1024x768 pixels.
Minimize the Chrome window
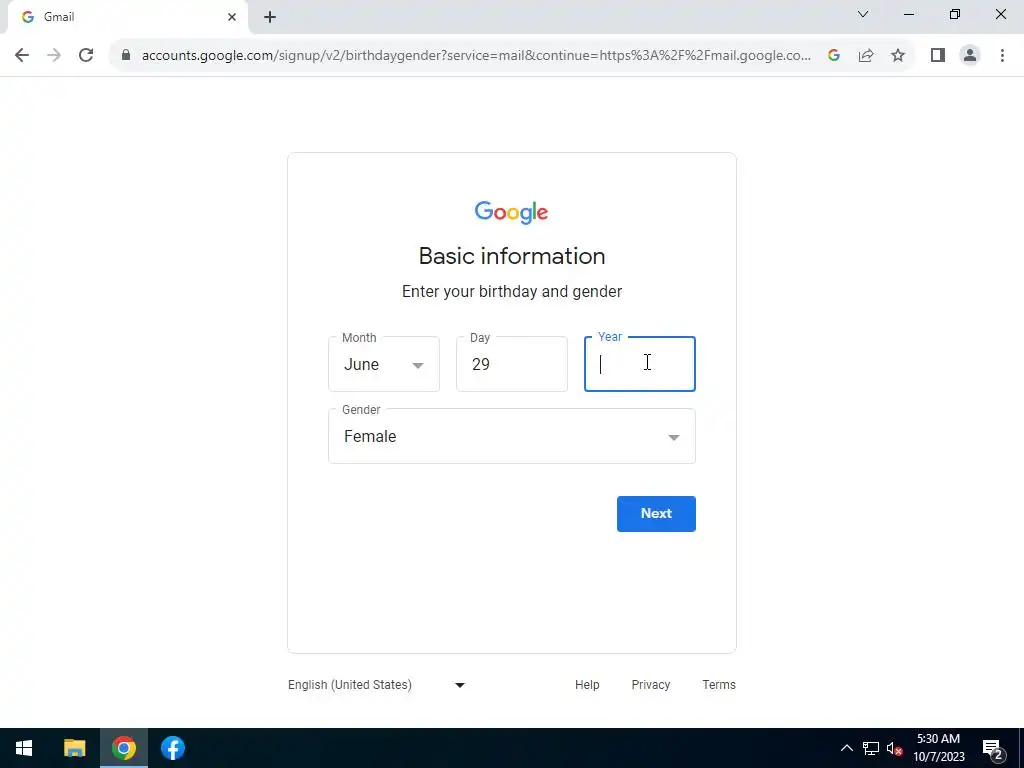pos(909,14)
